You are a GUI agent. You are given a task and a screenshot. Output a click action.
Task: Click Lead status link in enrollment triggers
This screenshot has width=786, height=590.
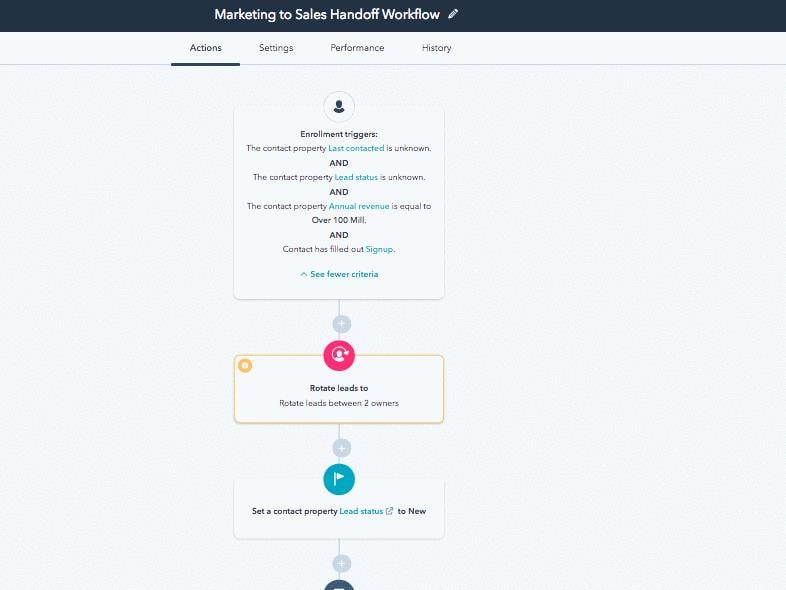click(x=358, y=177)
